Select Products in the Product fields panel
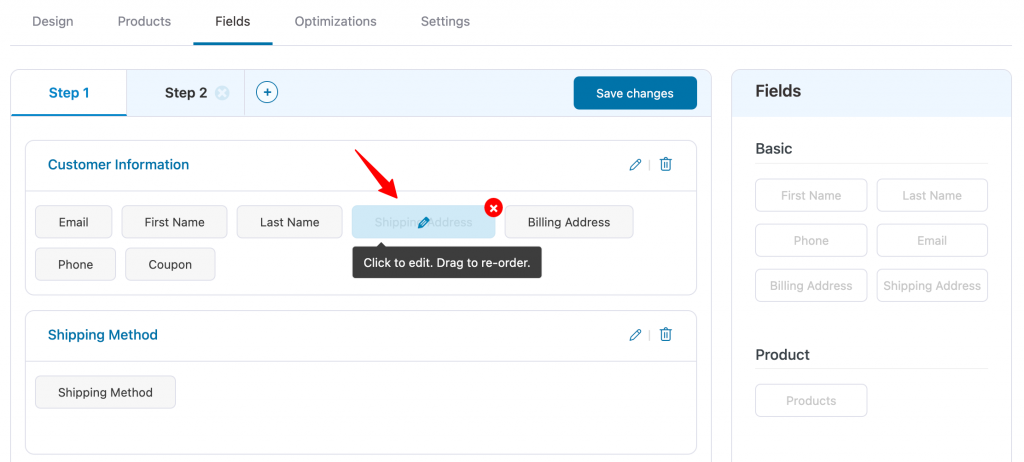 click(x=811, y=401)
